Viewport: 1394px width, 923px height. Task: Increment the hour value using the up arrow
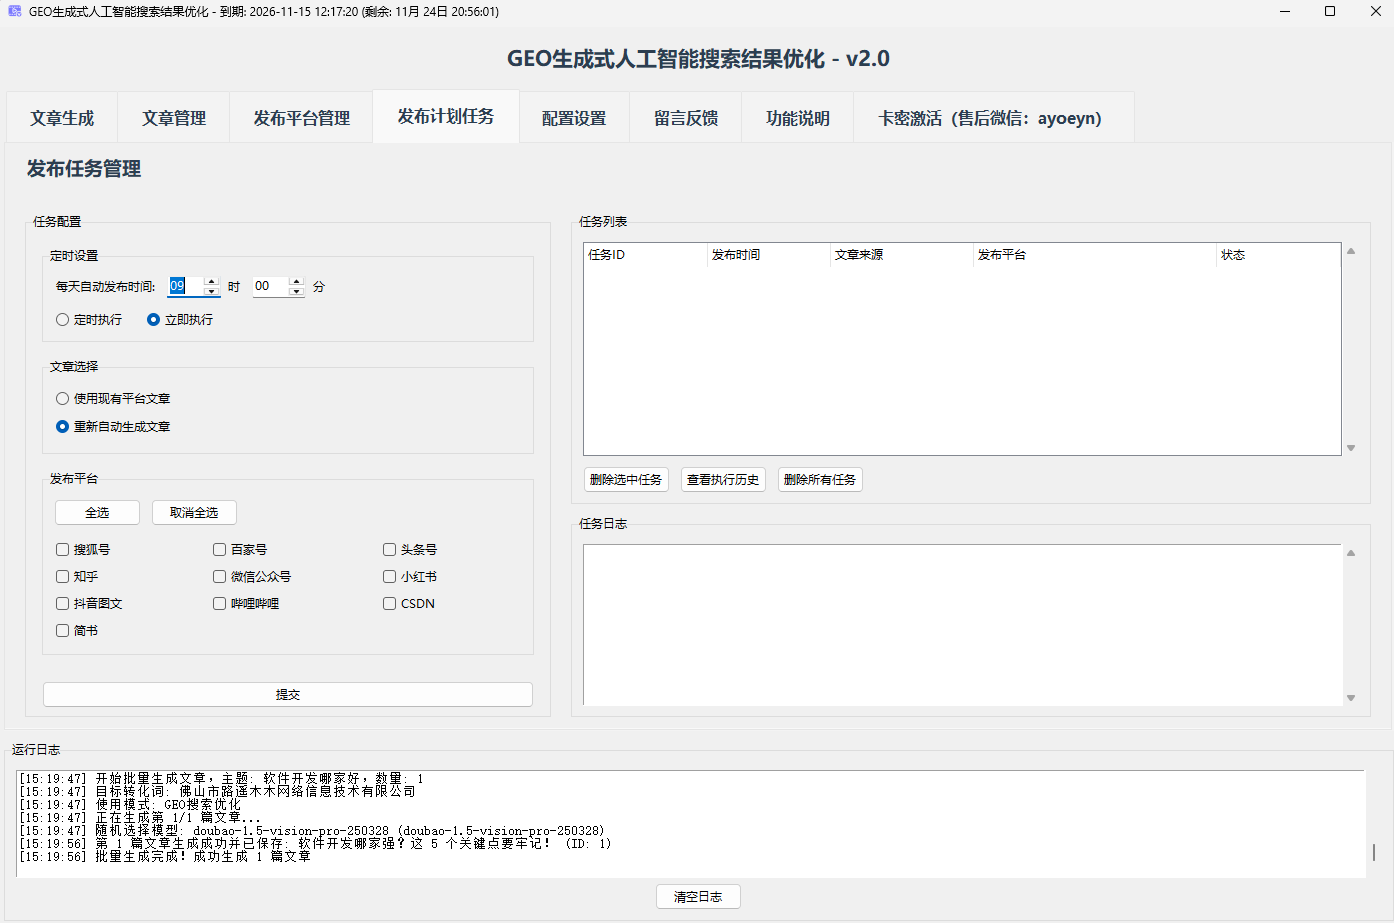pyautogui.click(x=210, y=280)
